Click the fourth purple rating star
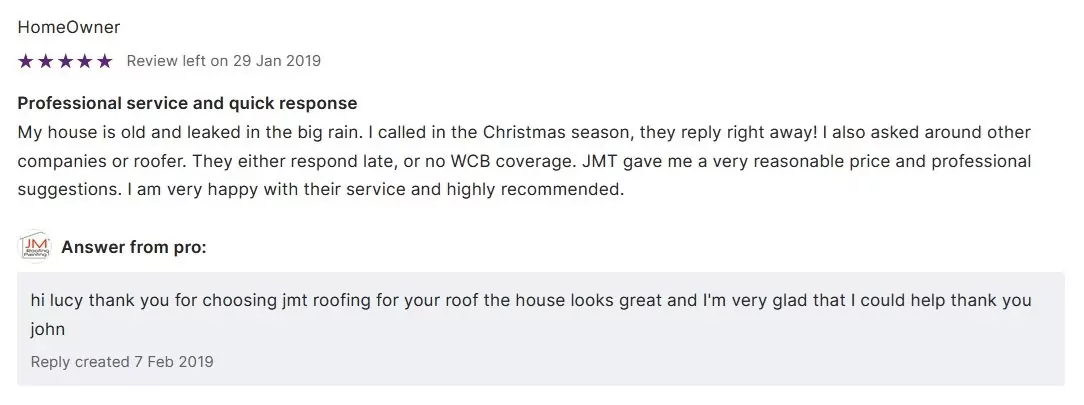The width and height of the screenshot is (1084, 405). pos(84,61)
